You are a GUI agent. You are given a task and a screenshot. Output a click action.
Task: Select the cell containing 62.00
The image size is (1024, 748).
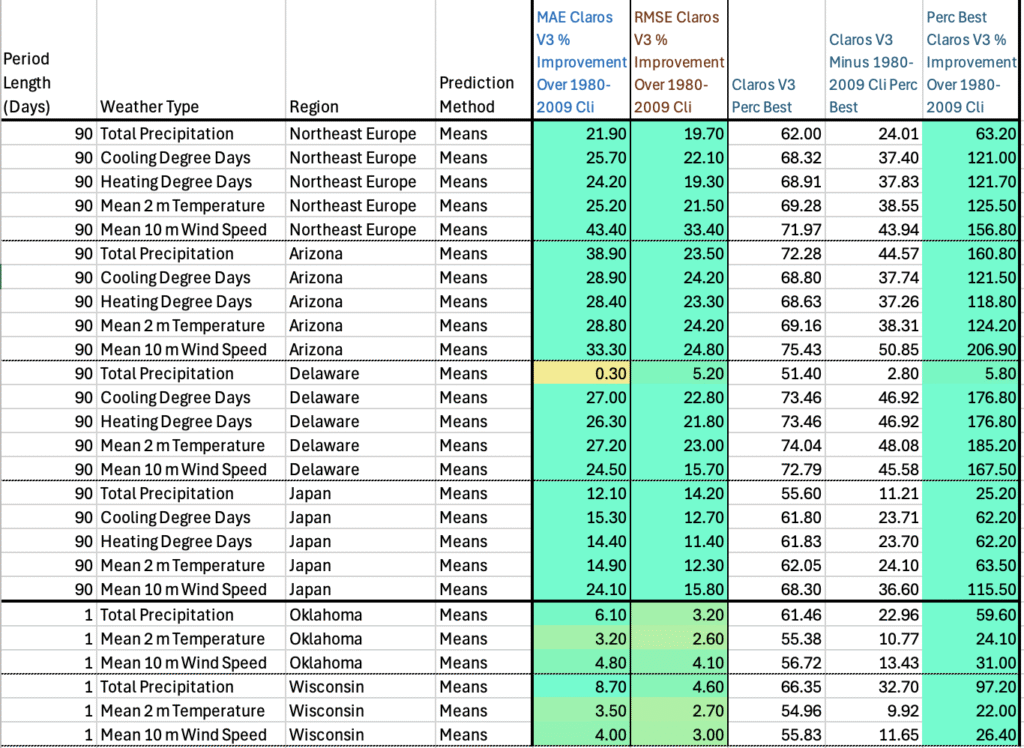[776, 134]
